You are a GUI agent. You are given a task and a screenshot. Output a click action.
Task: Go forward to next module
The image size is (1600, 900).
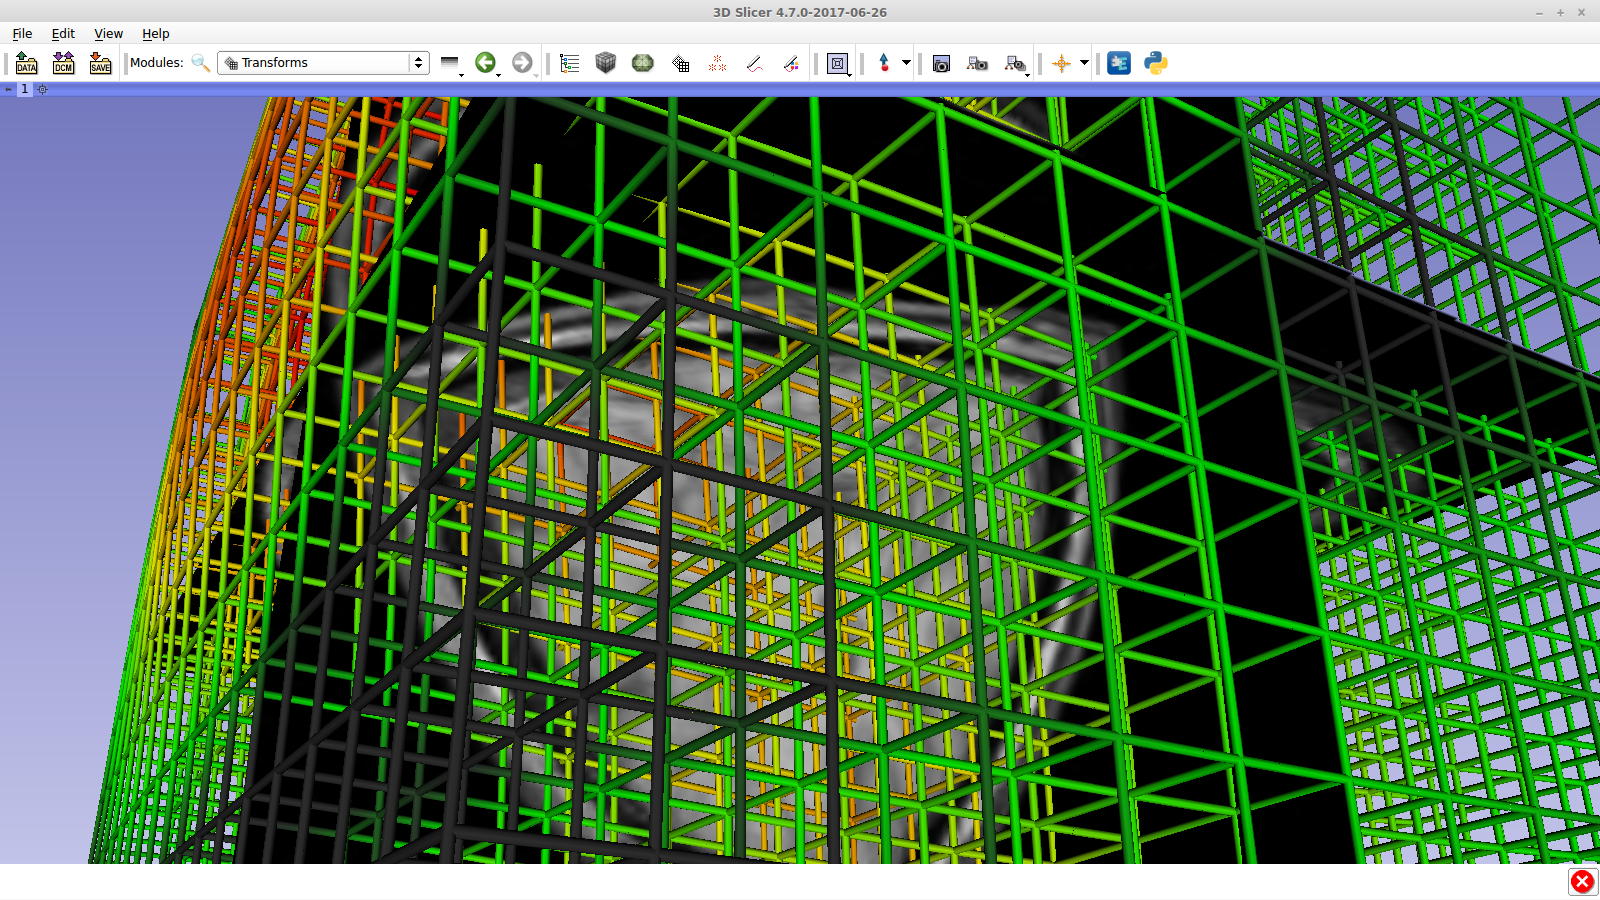(523, 63)
